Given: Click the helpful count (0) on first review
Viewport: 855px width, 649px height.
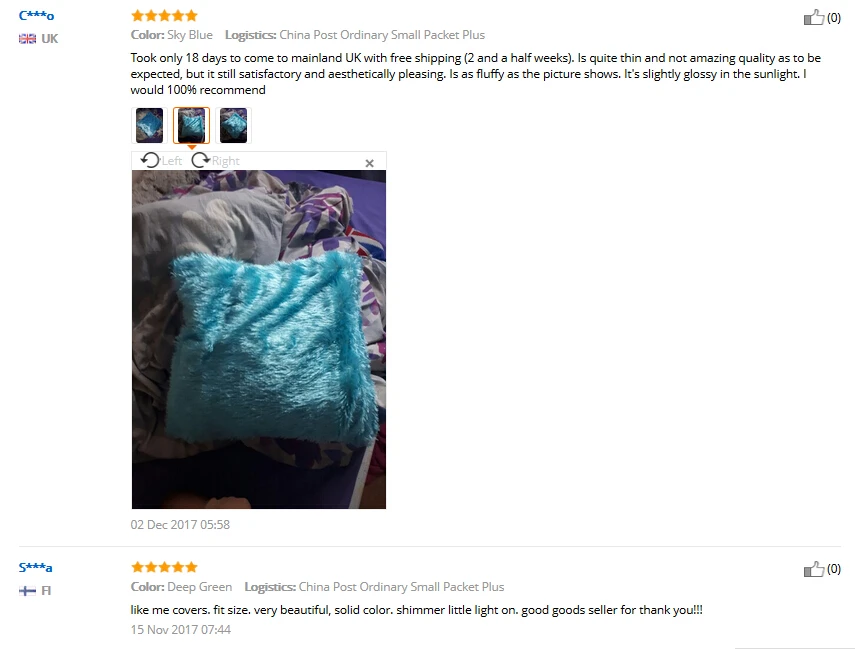Looking at the screenshot, I should (834, 18).
